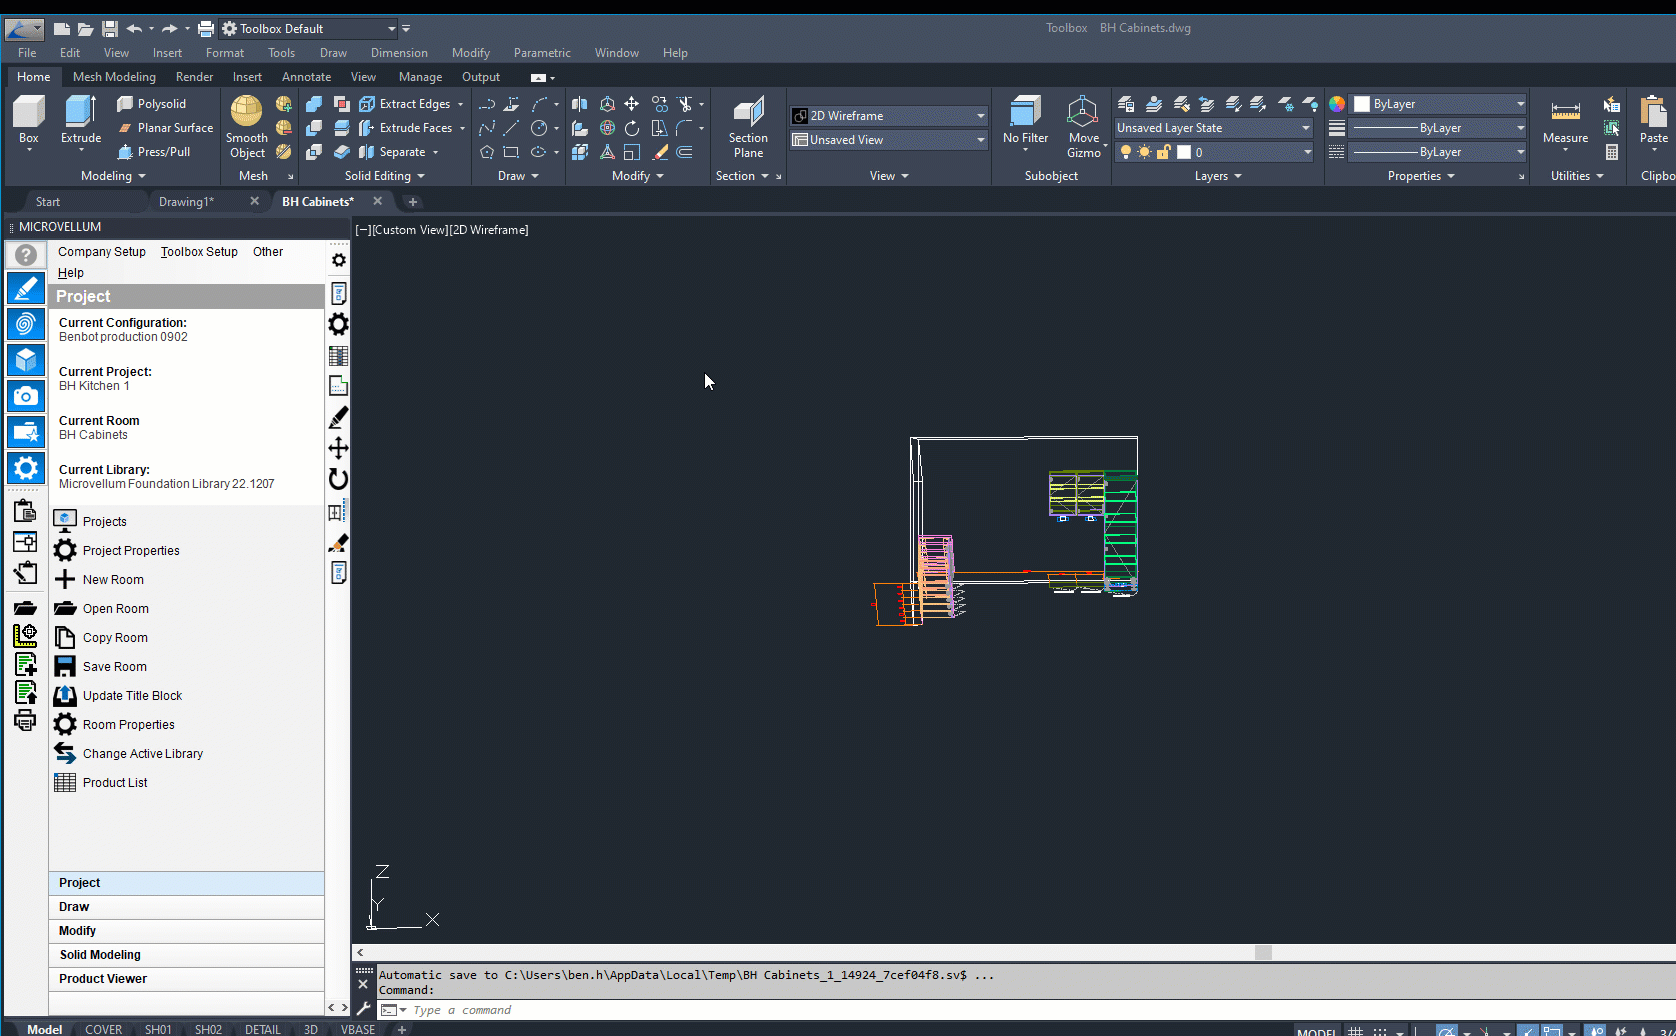Screen dimensions: 1676x1036
Task: Open the 2D Wireframe visual style dropdown
Action: click(980, 116)
